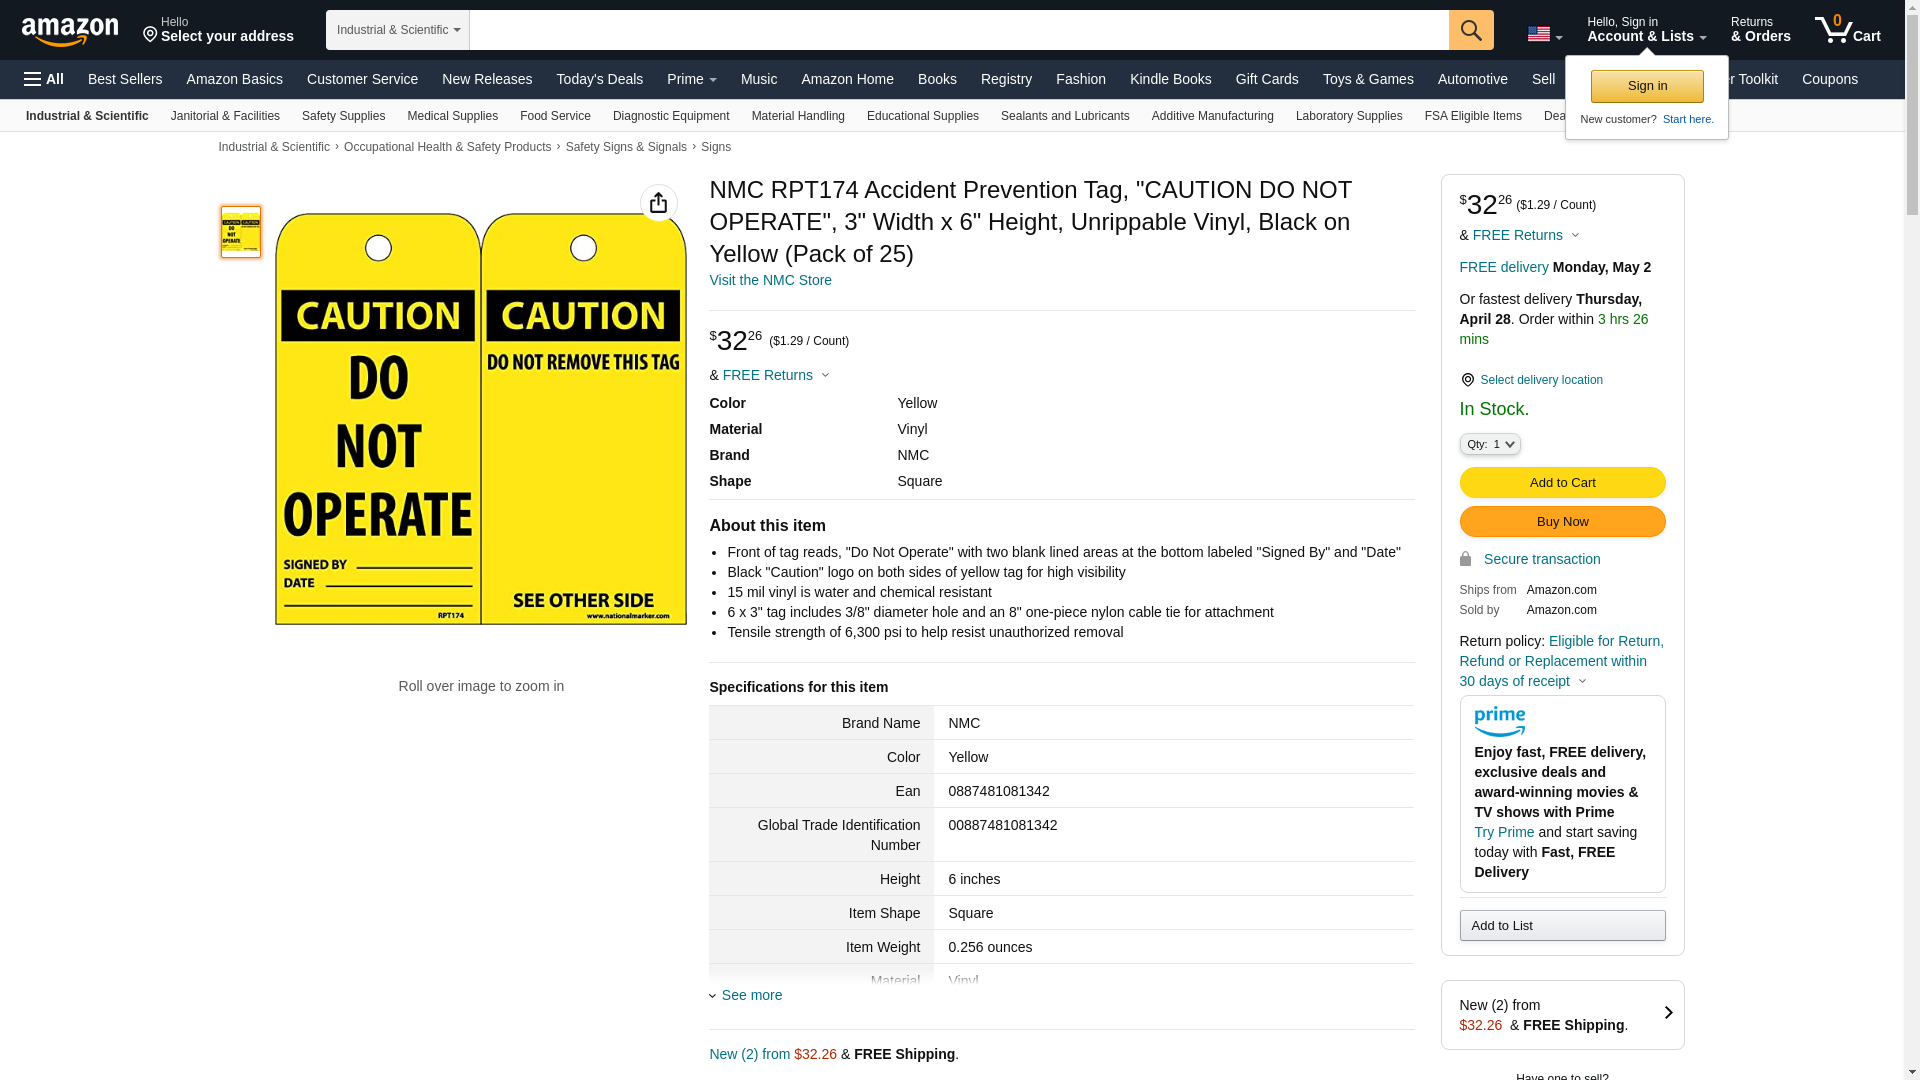The width and height of the screenshot is (1920, 1080).
Task: Click the Secure transaction lock link
Action: click(x=1541, y=559)
